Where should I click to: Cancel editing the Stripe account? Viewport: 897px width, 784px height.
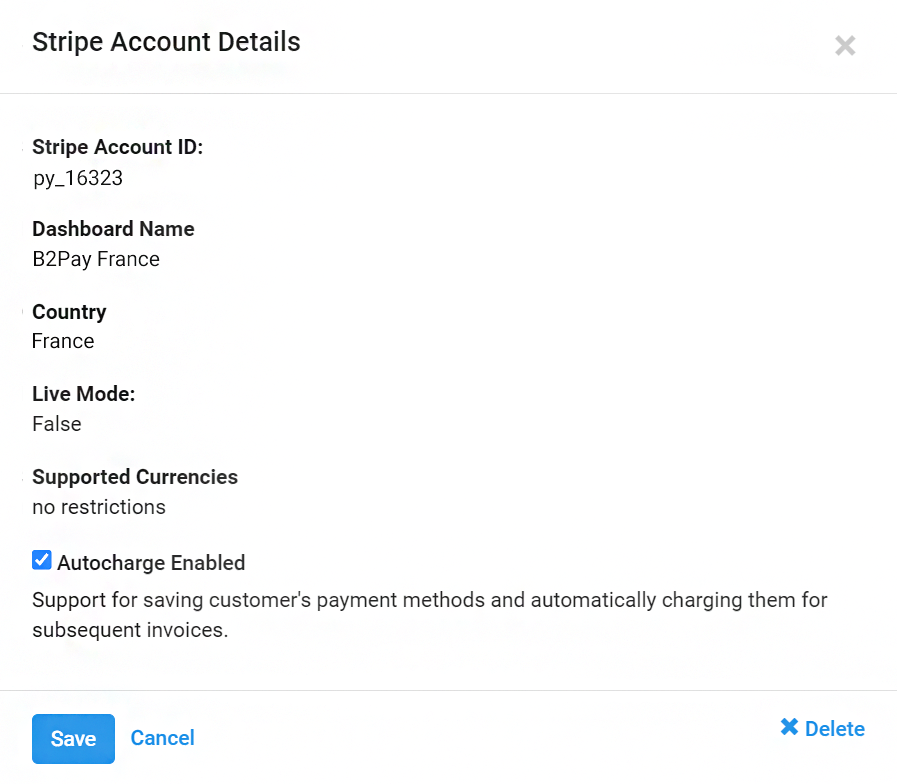click(x=162, y=738)
